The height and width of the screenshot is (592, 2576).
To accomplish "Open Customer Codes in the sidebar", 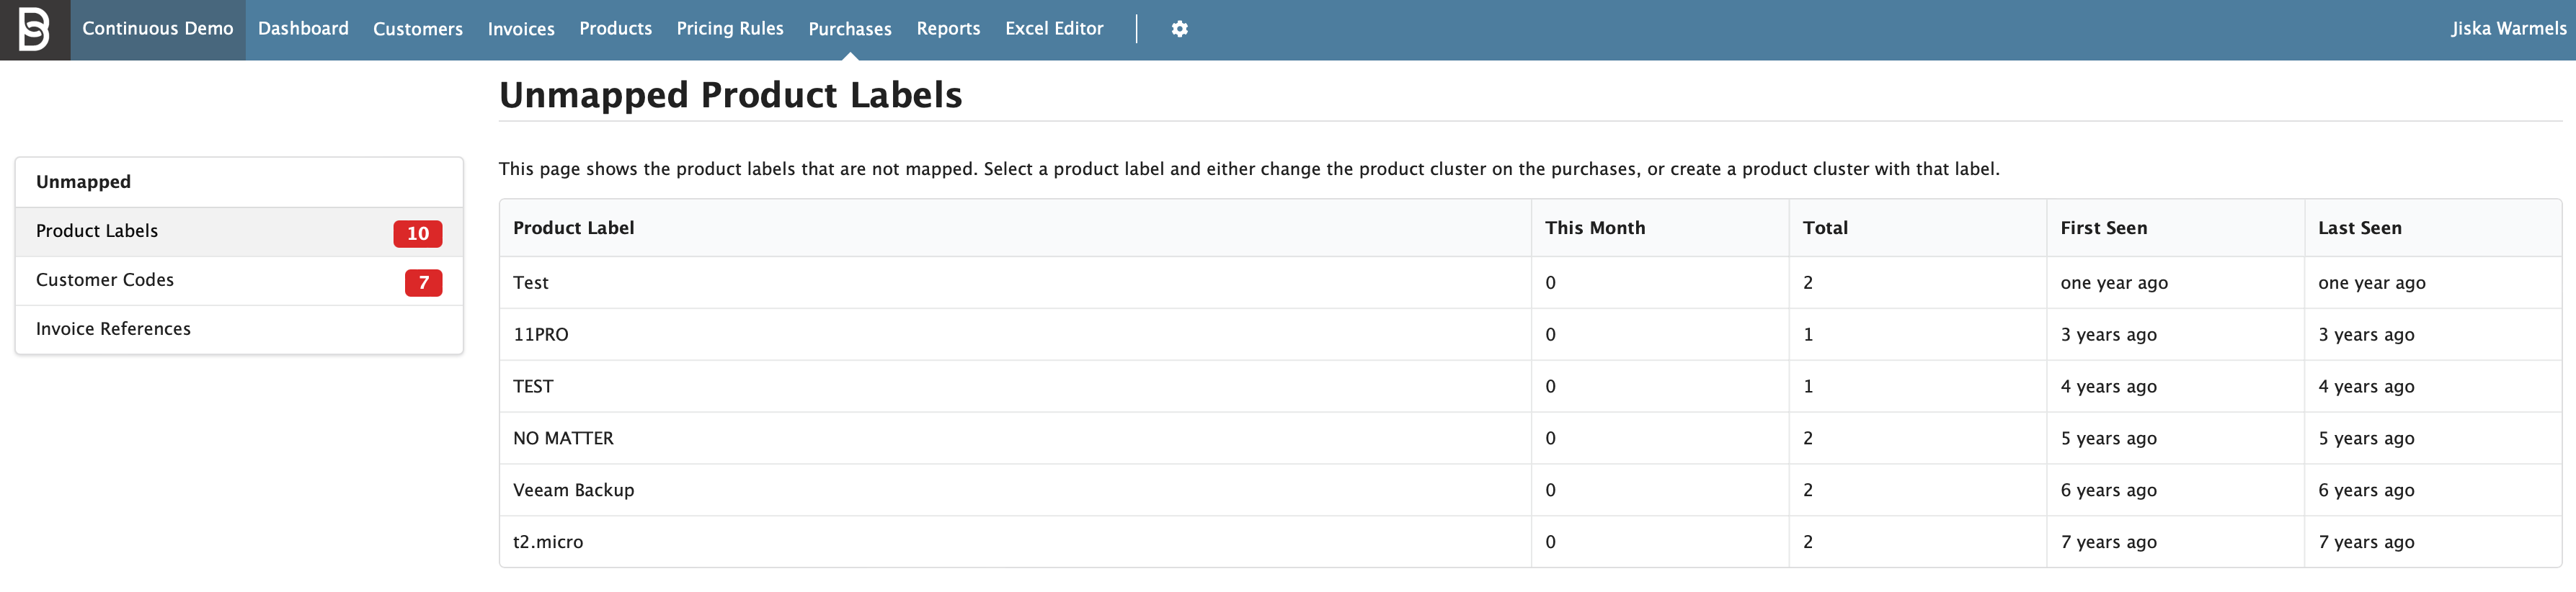I will pyautogui.click(x=239, y=281).
